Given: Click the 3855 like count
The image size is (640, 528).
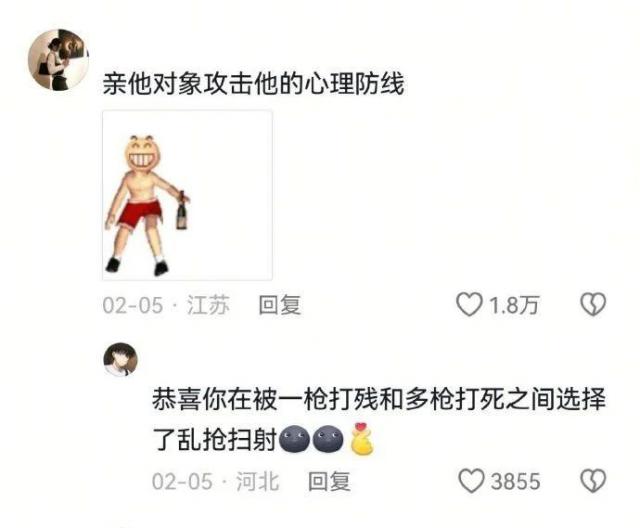Looking at the screenshot, I should point(516,481).
